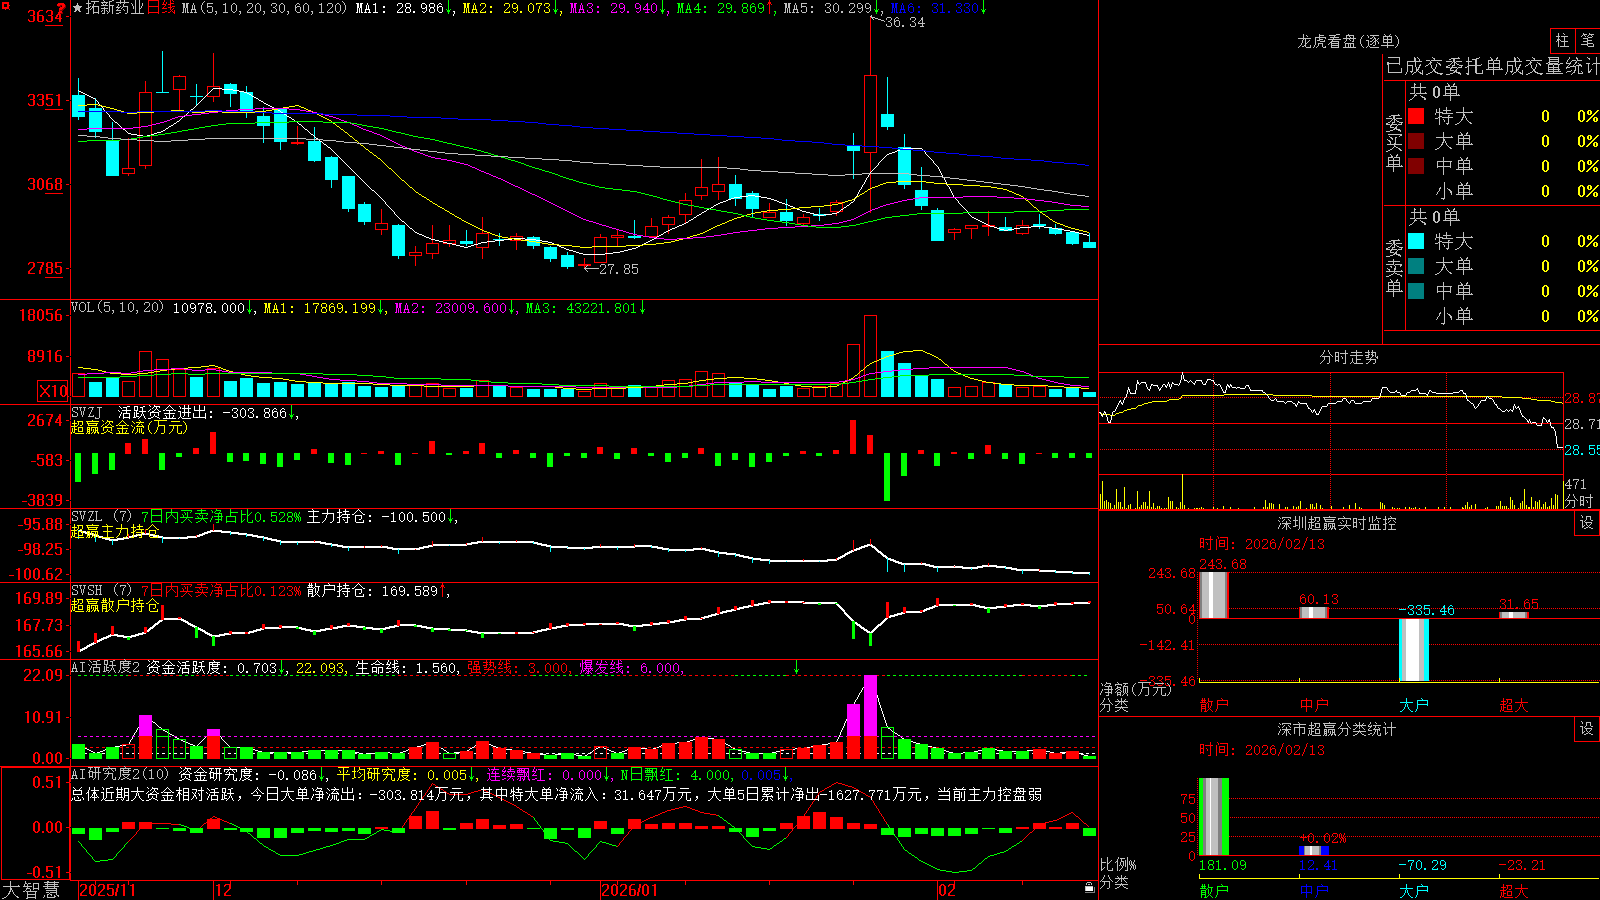Click the red 特大 buy order swatch

click(x=1416, y=116)
